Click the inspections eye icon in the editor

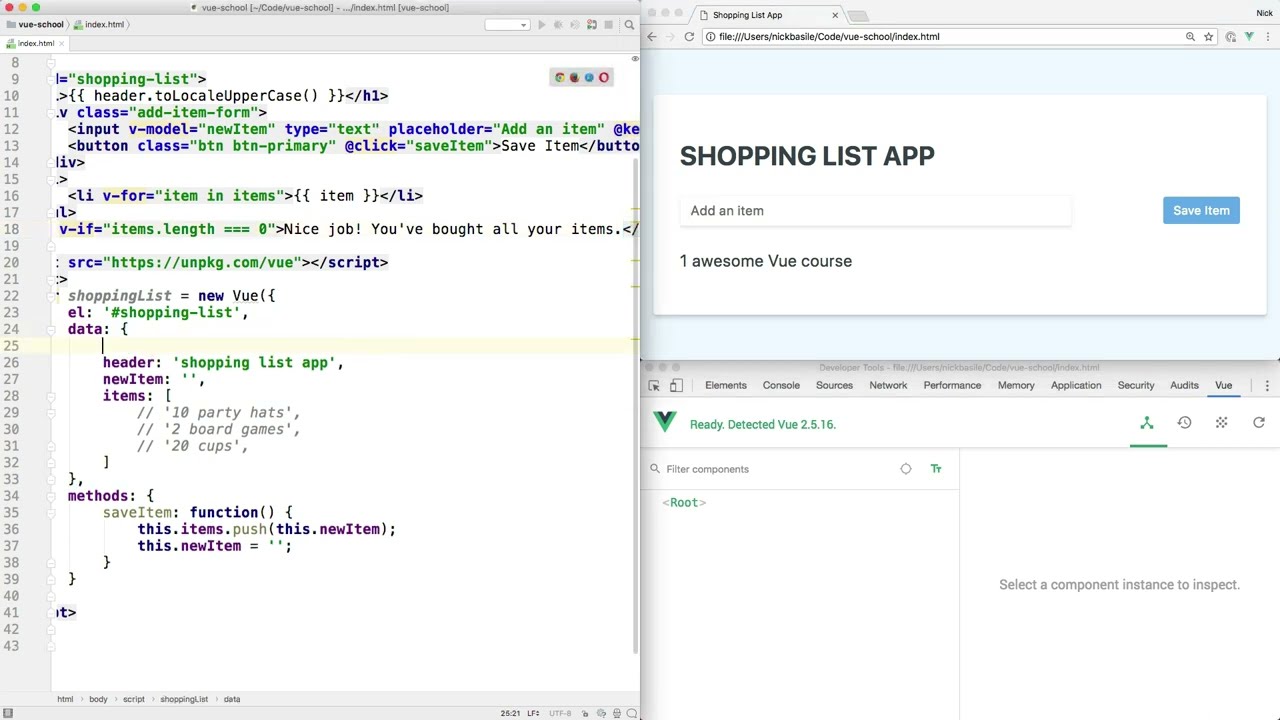point(634,59)
